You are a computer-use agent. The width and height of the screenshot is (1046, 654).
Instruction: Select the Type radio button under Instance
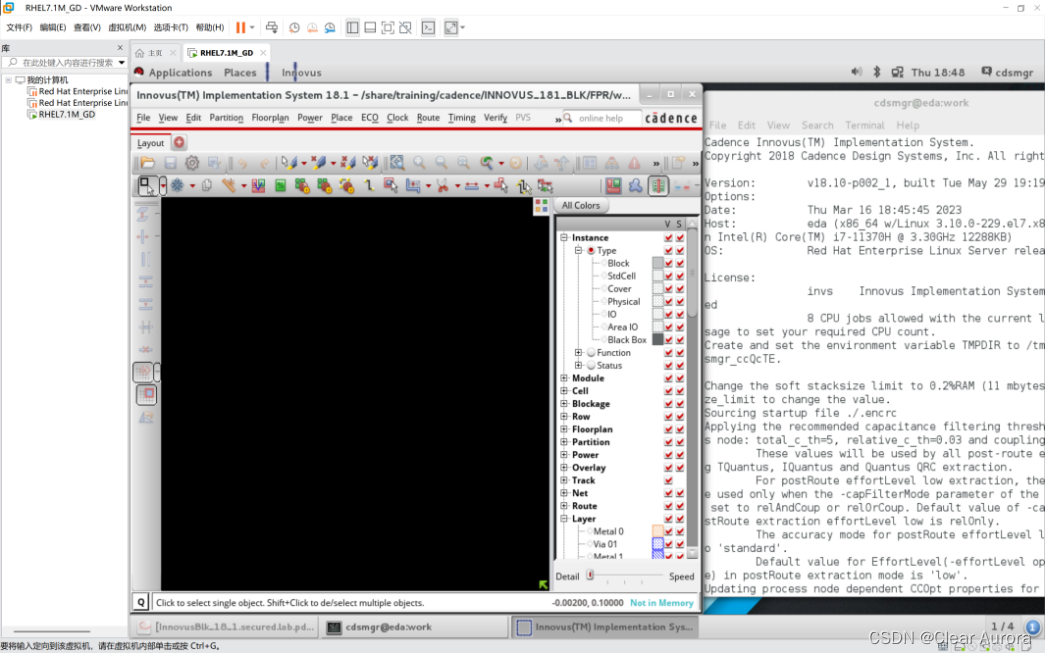[x=591, y=250]
